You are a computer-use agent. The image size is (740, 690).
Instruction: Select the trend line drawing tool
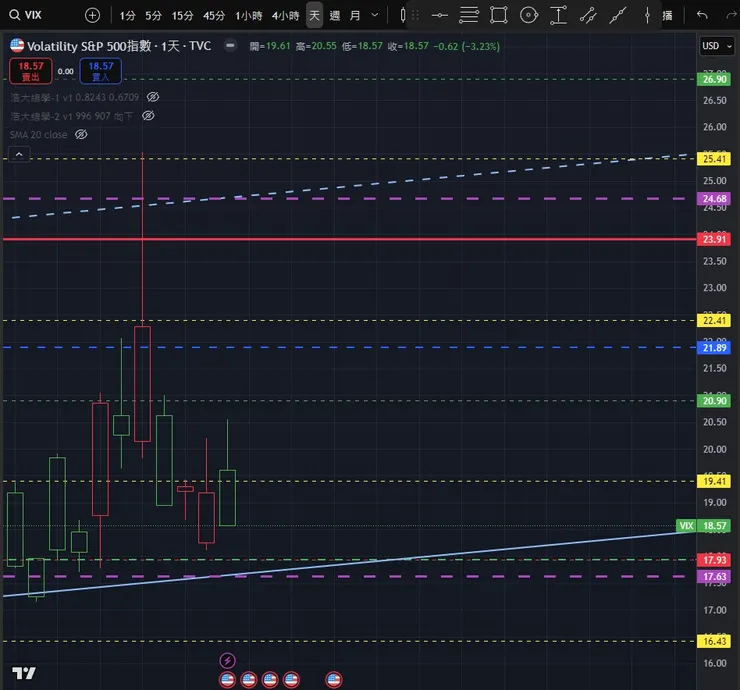pos(617,16)
